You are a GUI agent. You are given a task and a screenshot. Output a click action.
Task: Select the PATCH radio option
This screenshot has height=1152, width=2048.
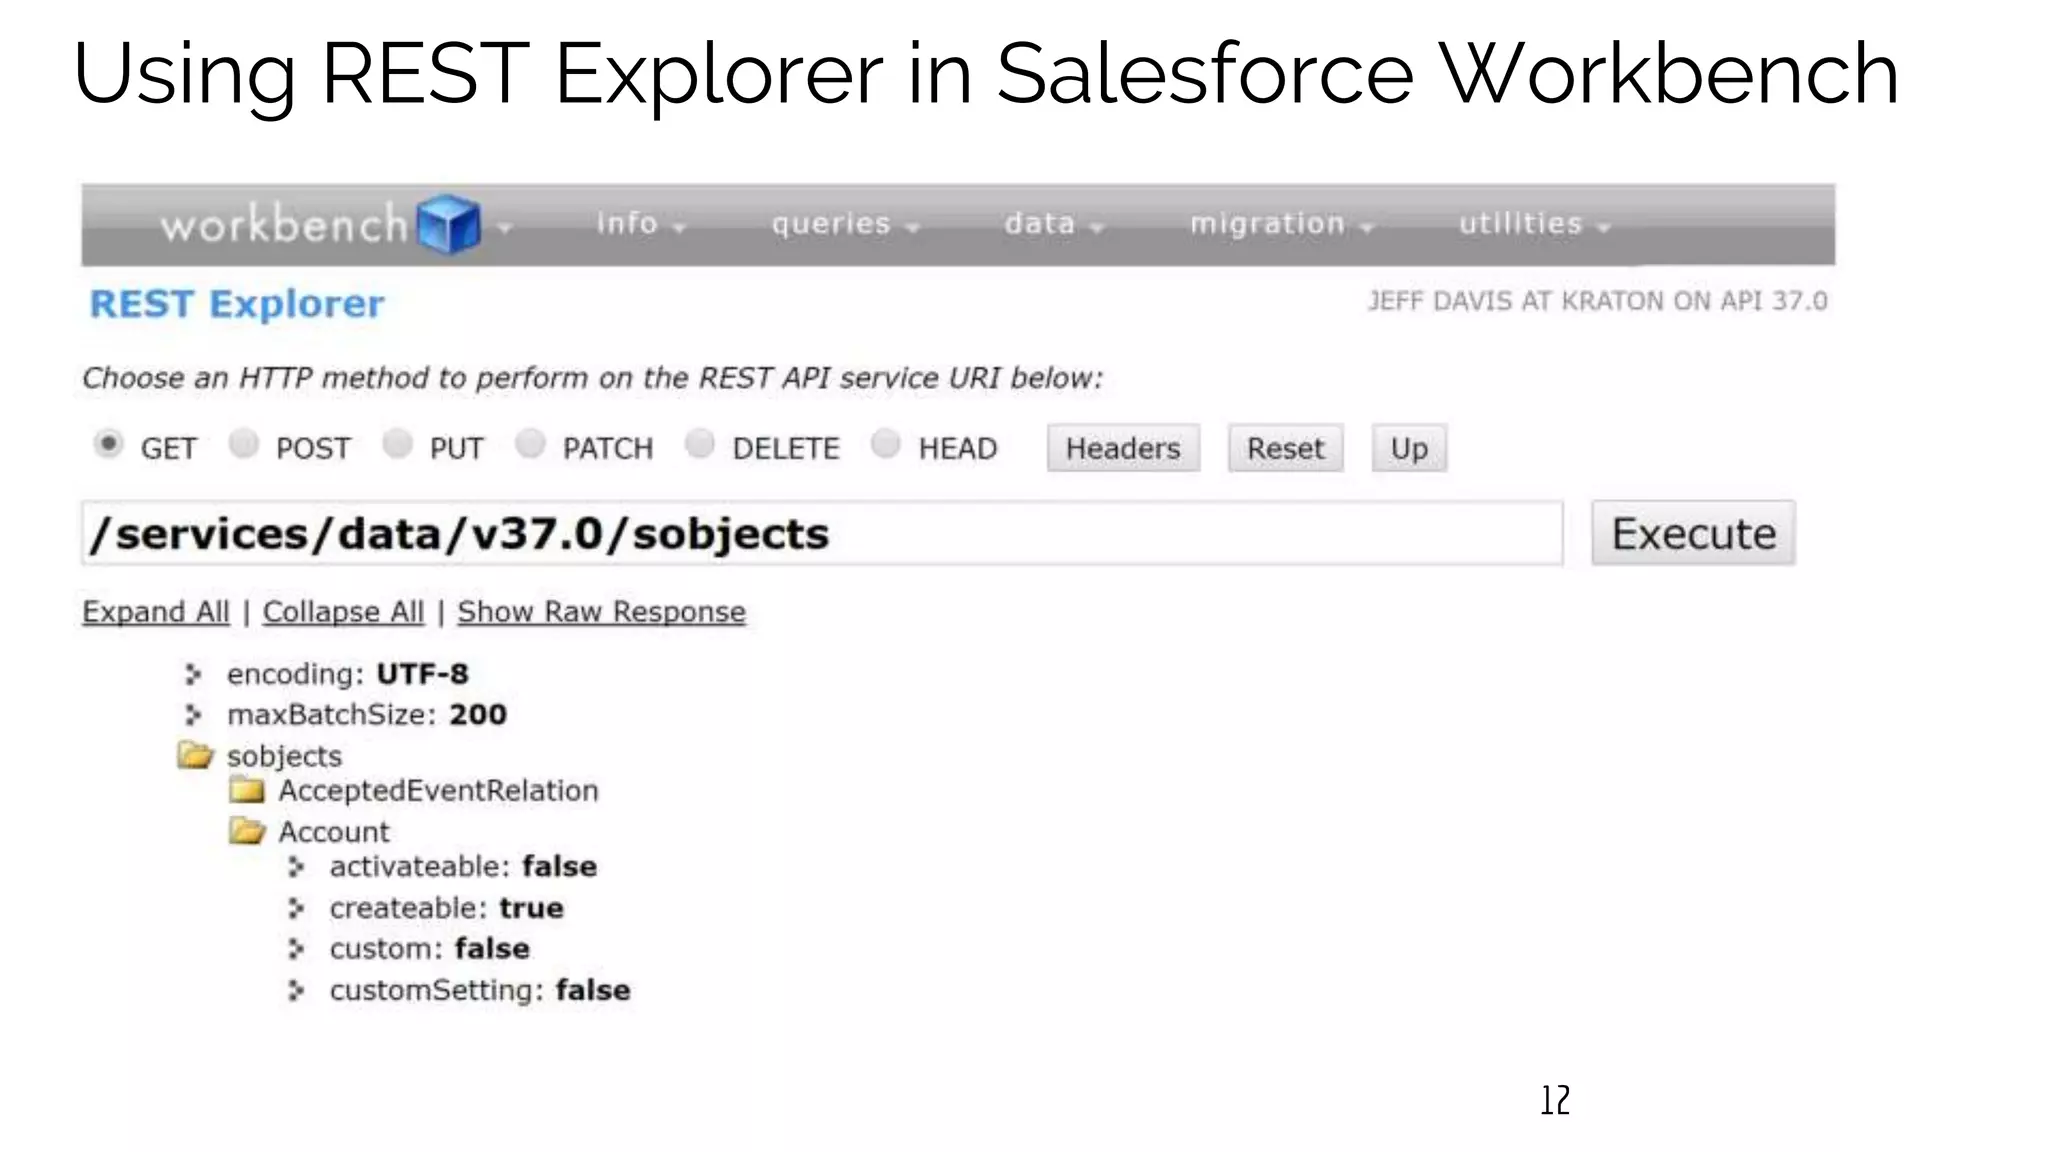coord(530,443)
